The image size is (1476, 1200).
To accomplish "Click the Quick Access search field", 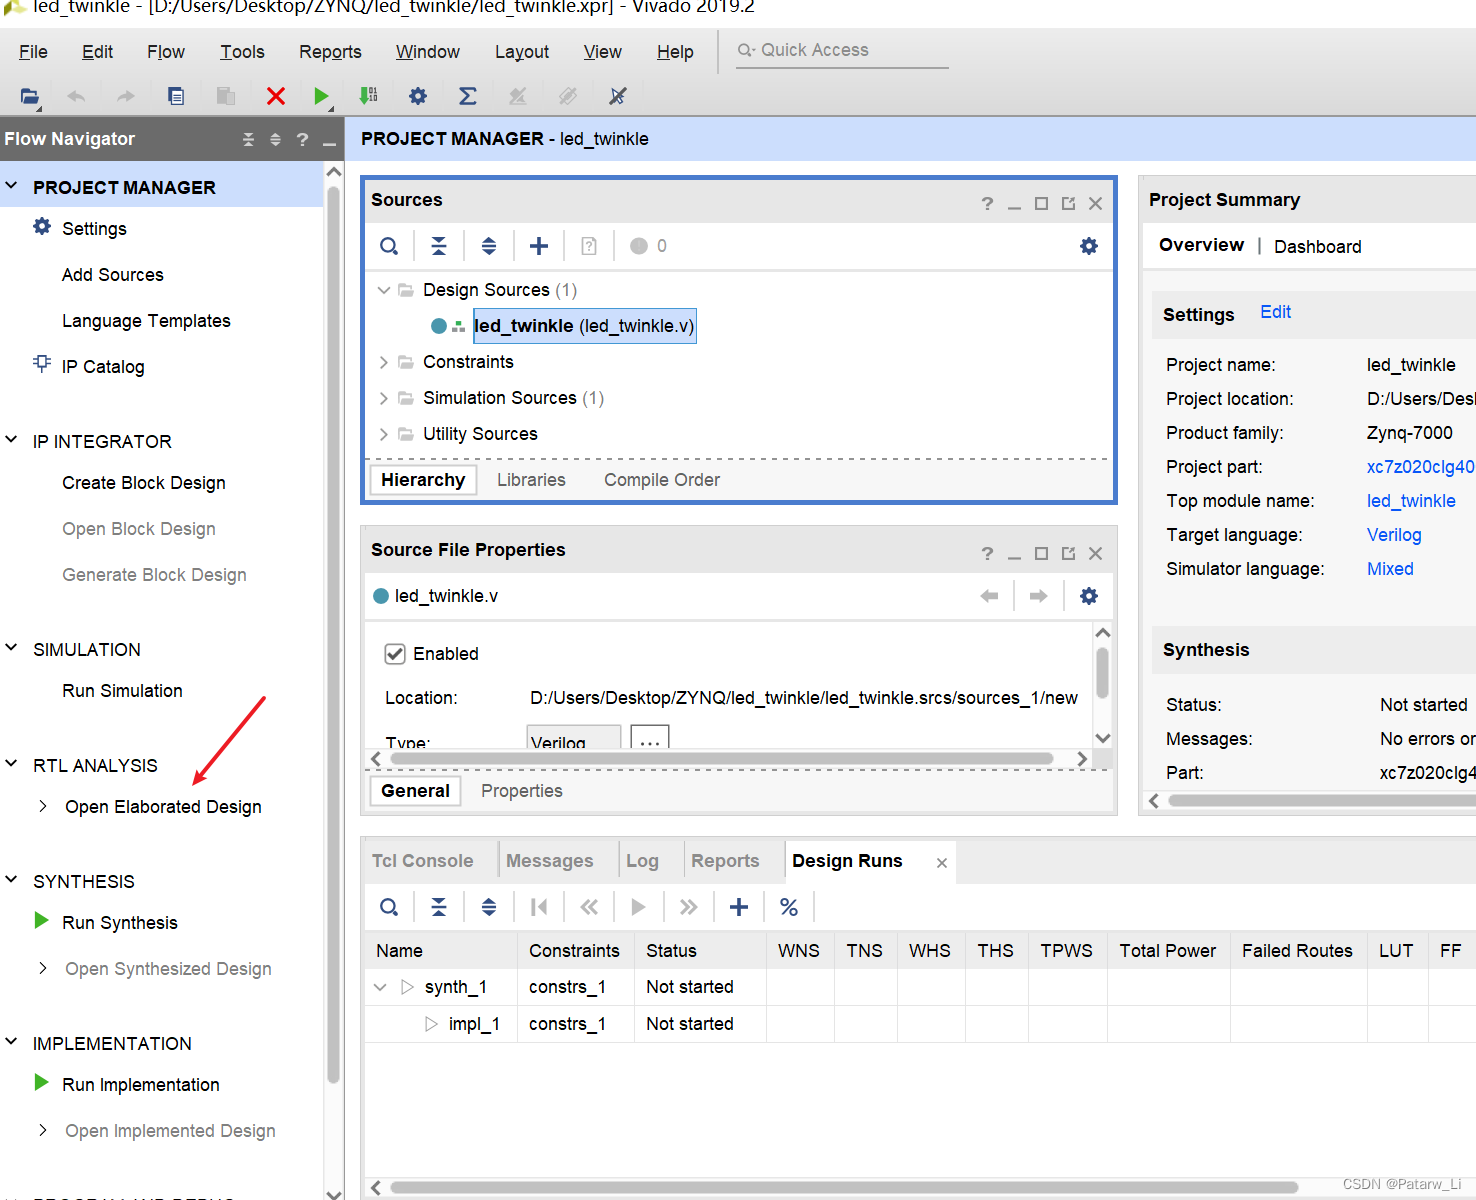I will 842,51.
